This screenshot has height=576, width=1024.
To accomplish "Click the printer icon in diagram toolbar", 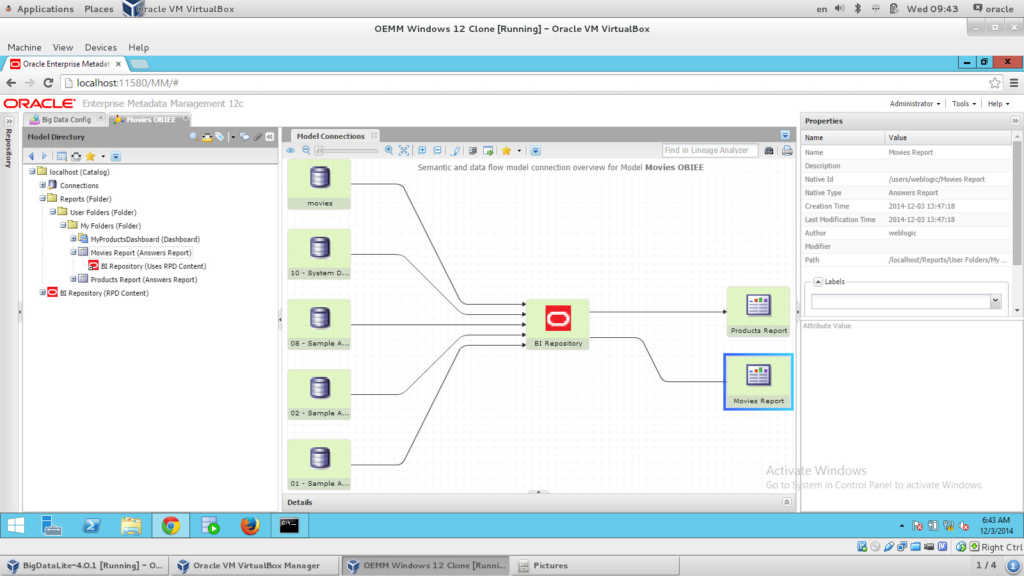I will point(787,150).
